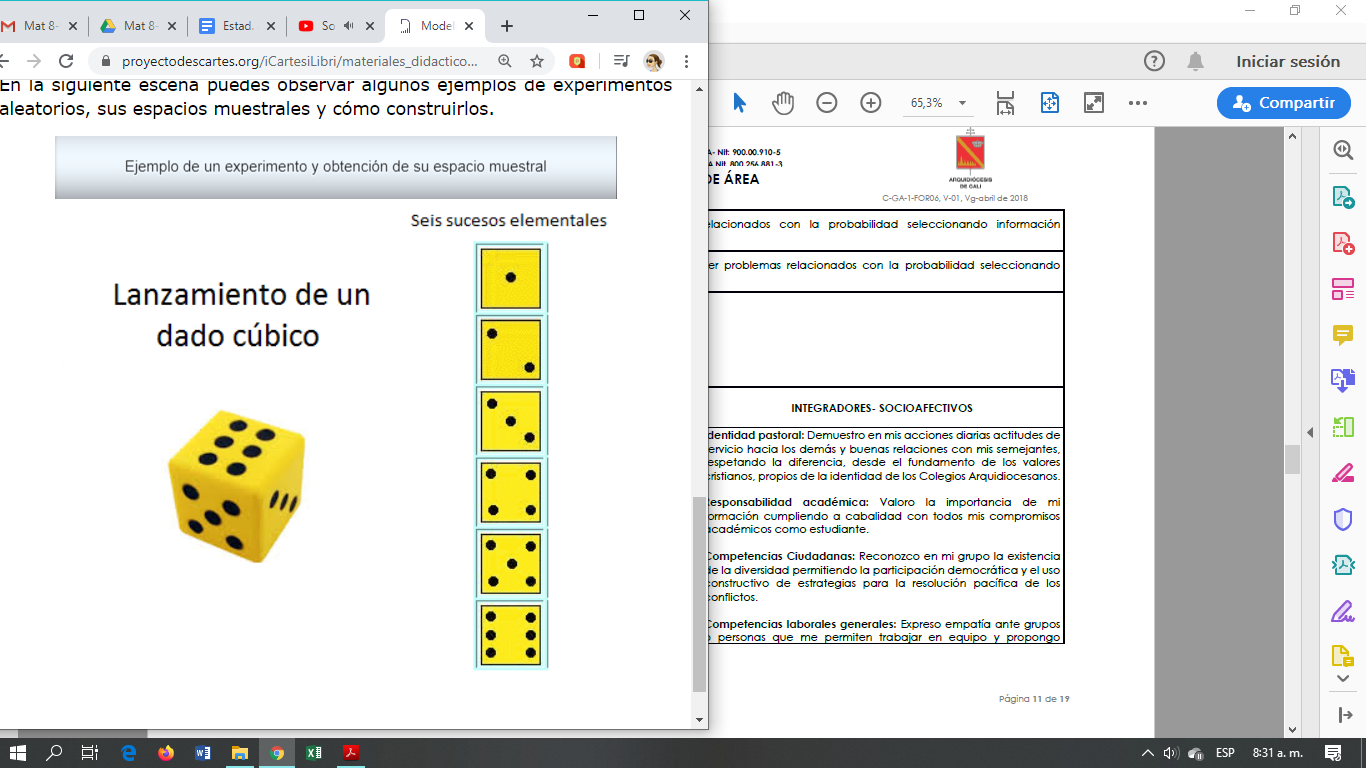Select the arrow selection tool in Acrobat

click(739, 103)
